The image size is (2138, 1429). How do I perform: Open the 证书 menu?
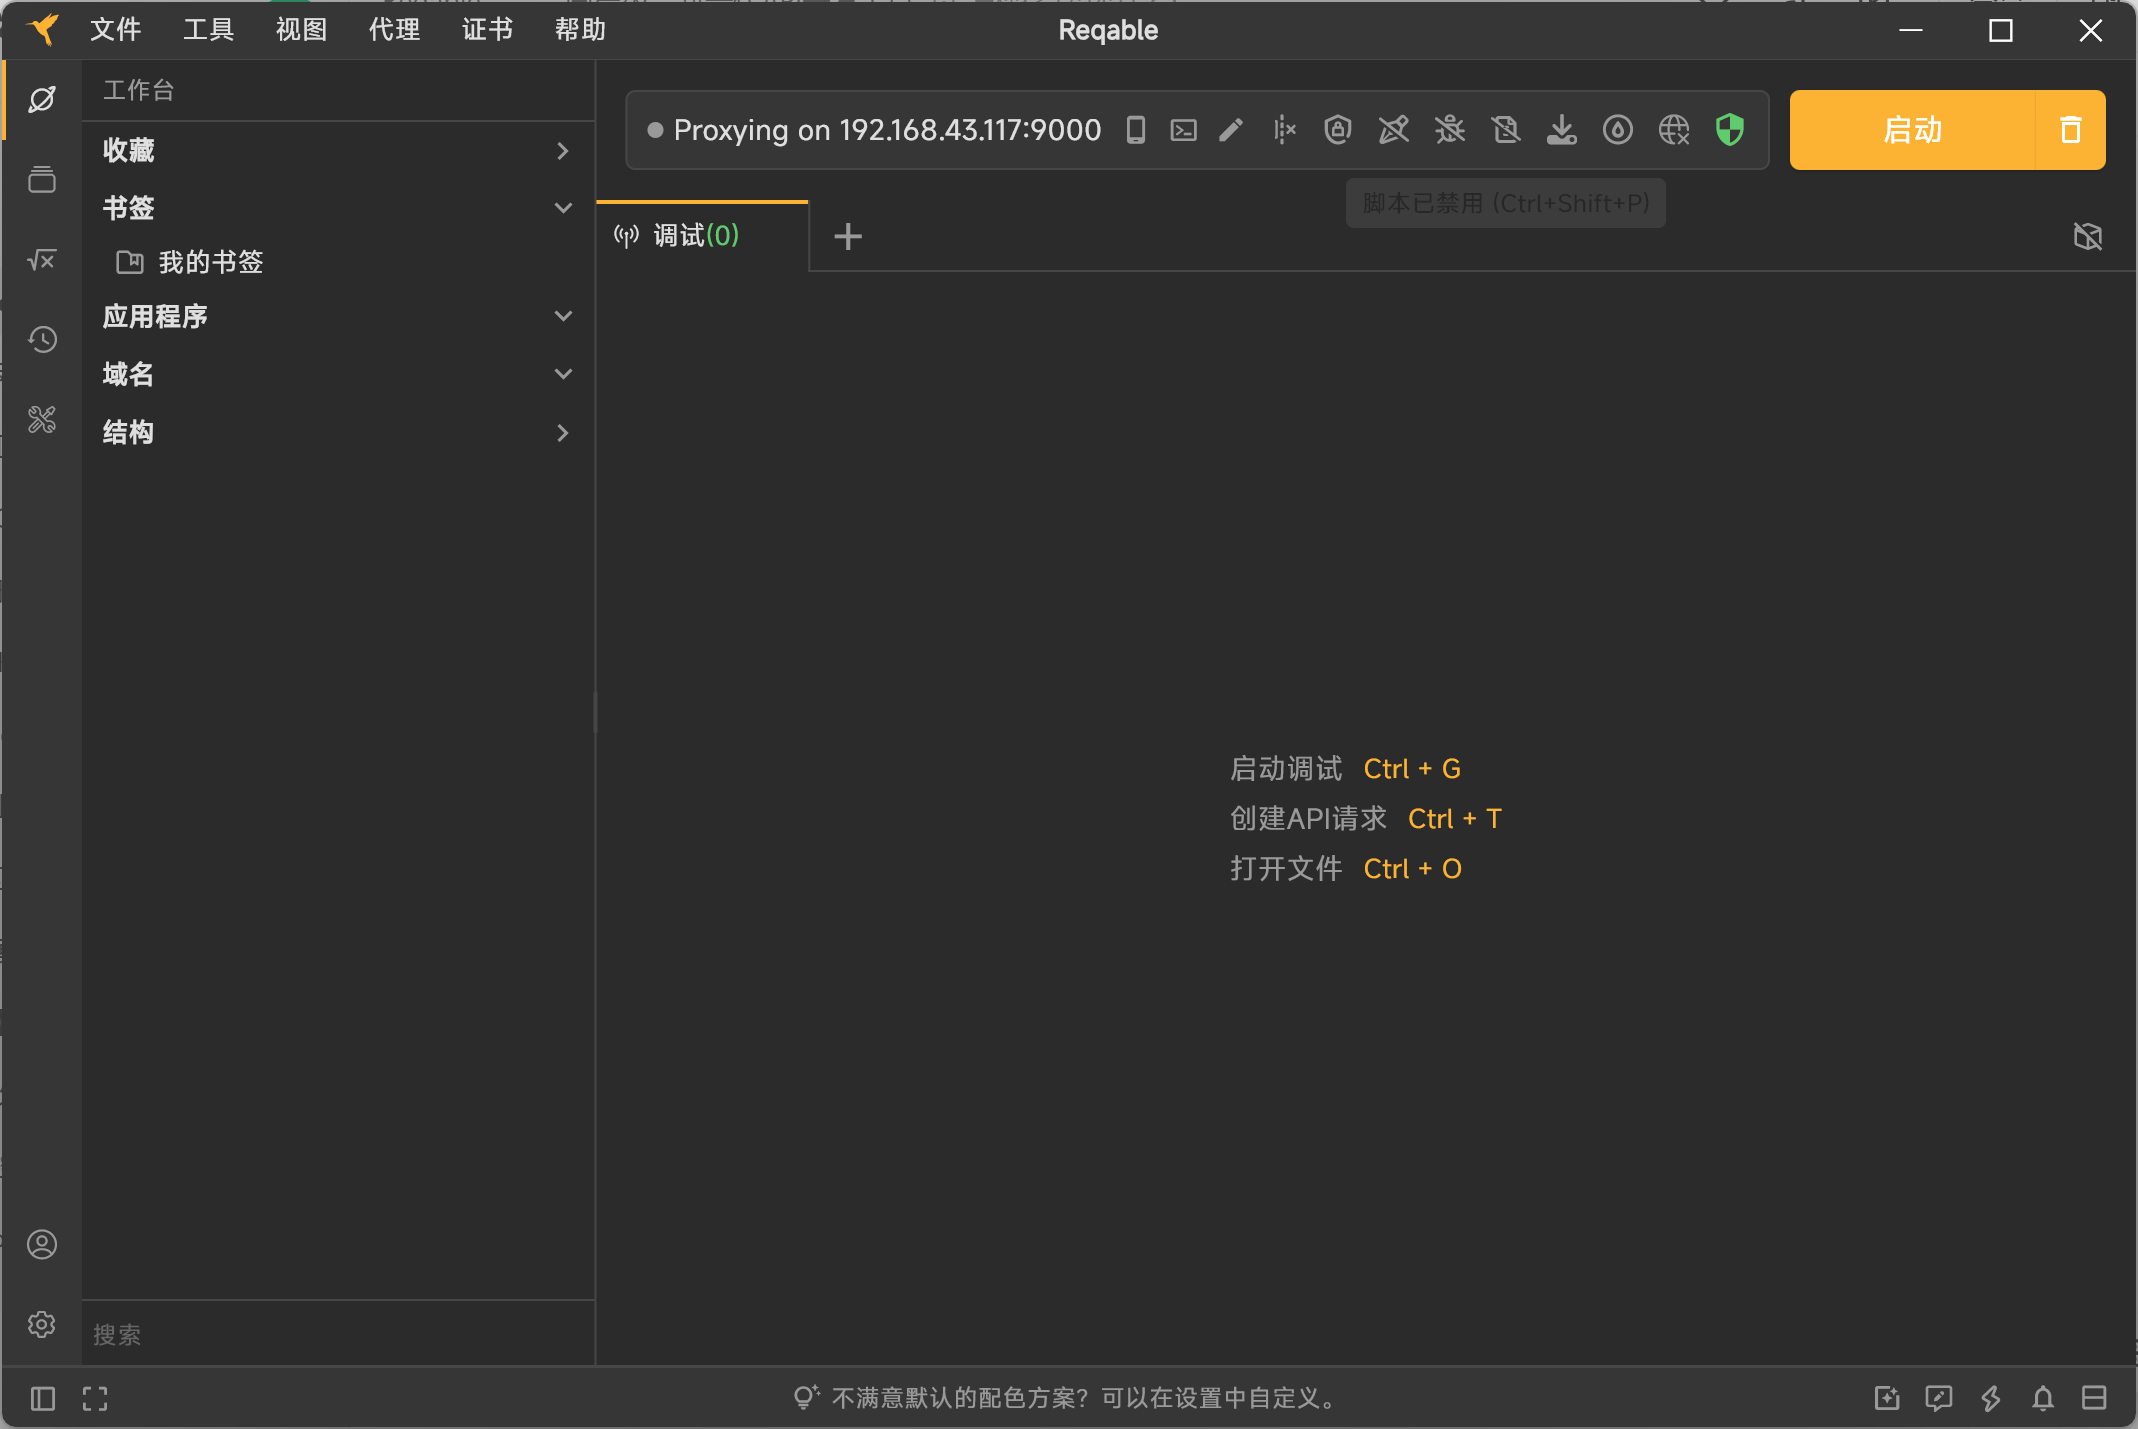tap(487, 30)
